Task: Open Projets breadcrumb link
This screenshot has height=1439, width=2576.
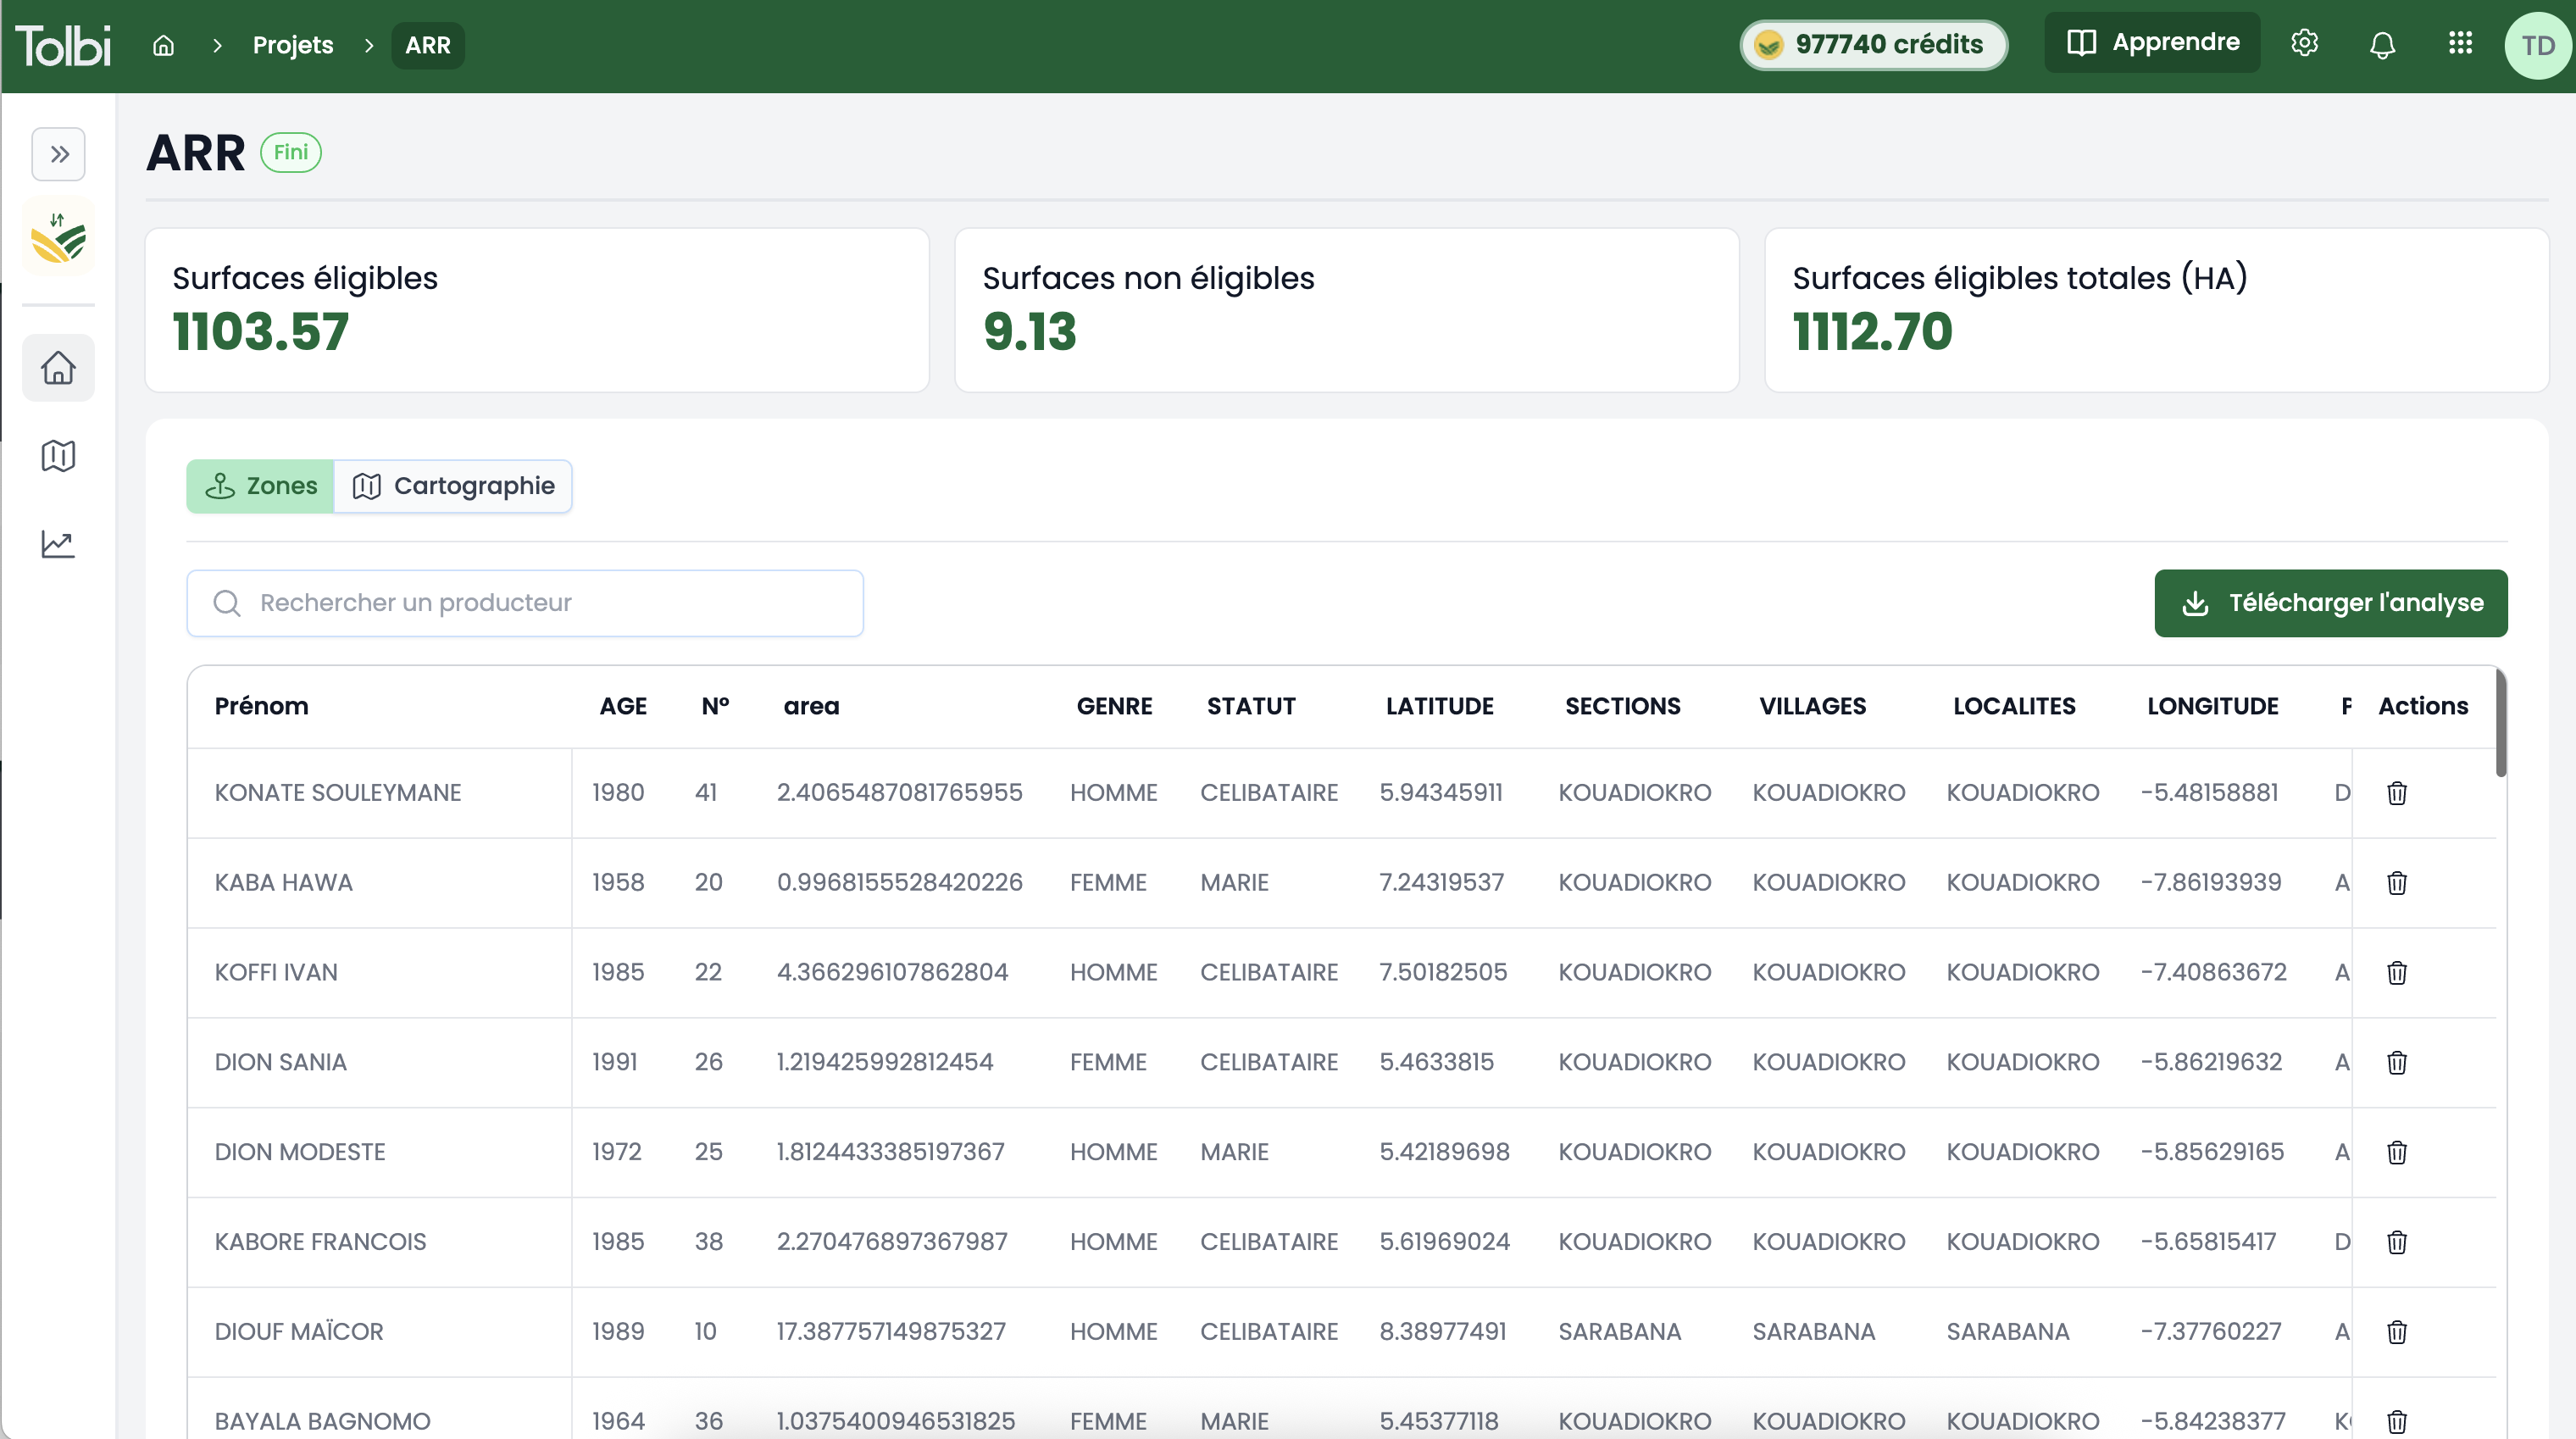Action: coord(293,45)
